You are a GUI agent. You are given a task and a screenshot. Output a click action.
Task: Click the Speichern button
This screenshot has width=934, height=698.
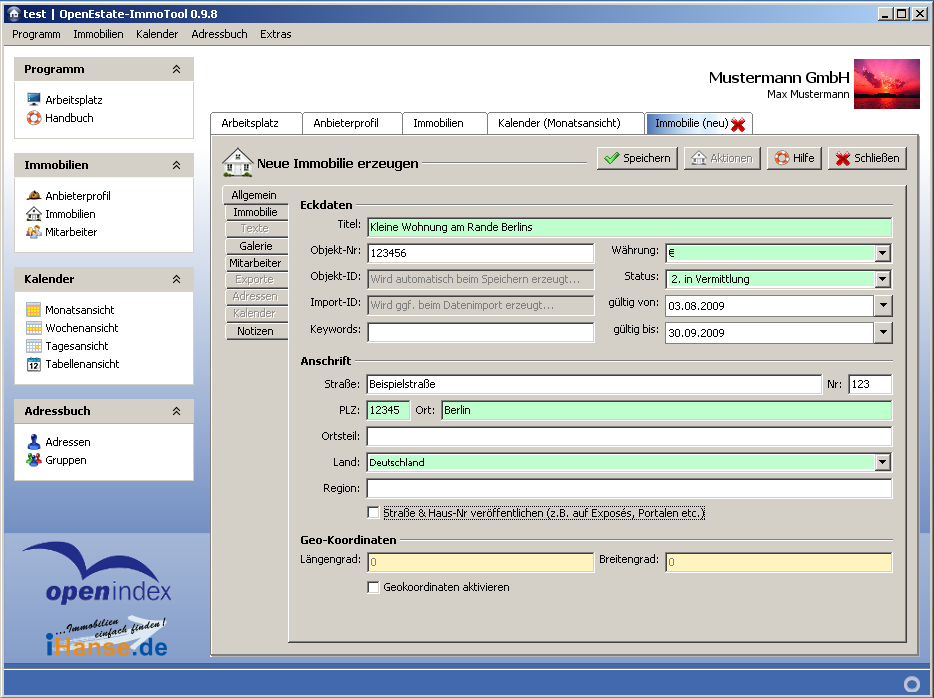[x=637, y=158]
